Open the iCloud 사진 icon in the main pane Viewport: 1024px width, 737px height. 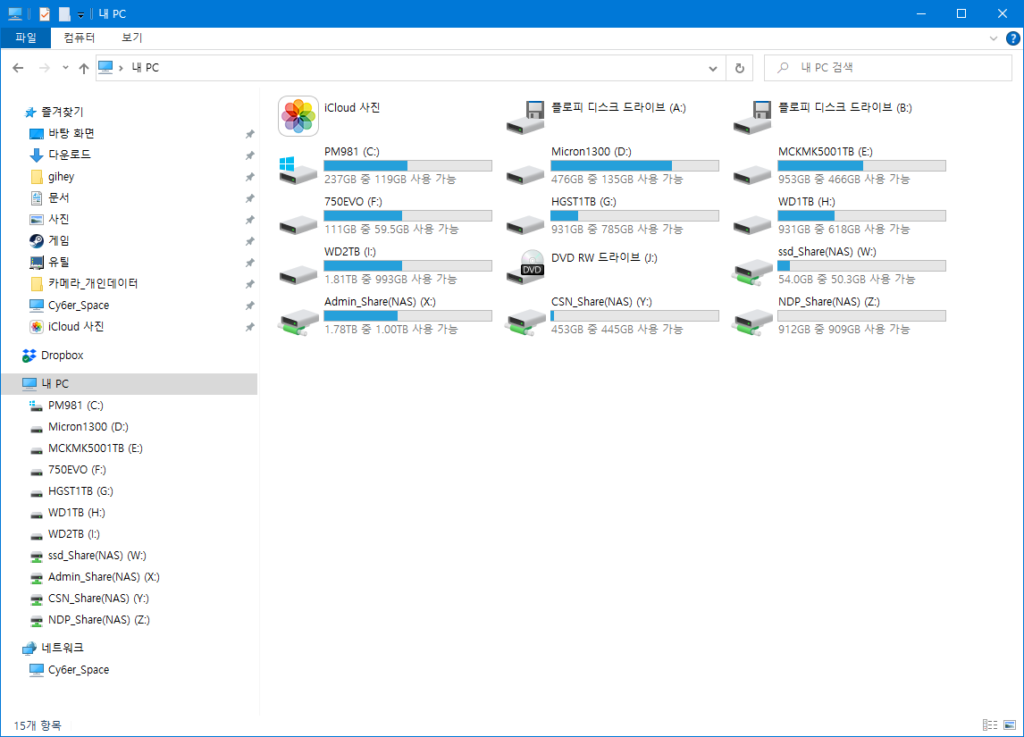click(298, 116)
